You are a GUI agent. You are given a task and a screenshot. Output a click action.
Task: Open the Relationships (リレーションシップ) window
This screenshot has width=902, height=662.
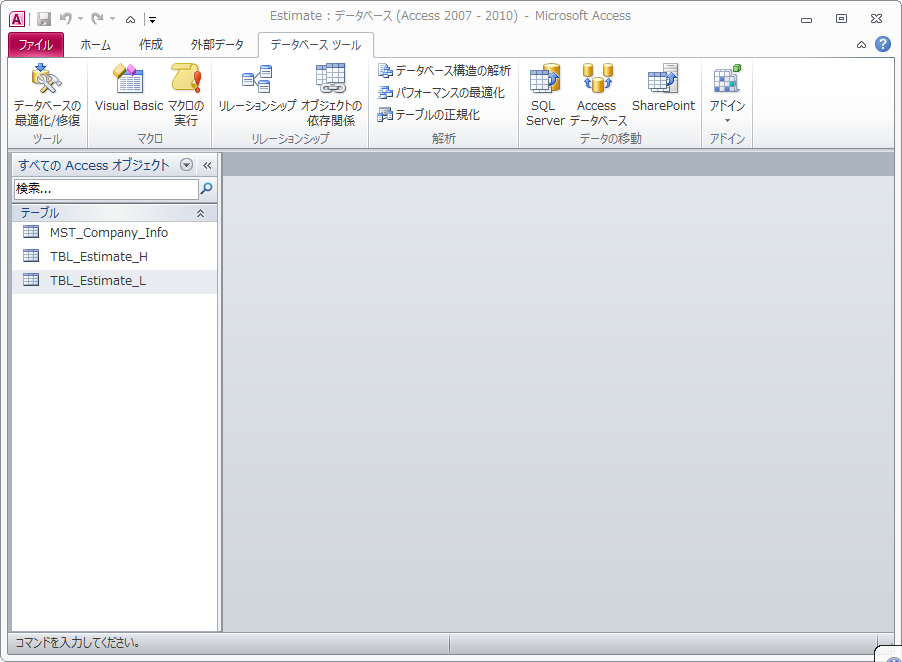click(x=257, y=89)
